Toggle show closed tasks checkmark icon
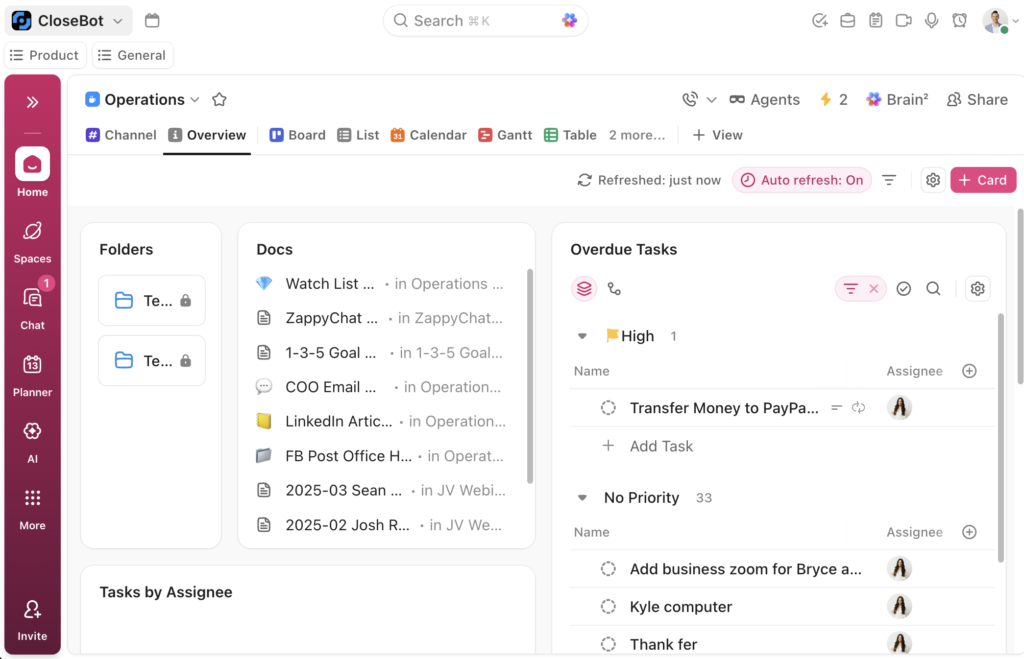Viewport: 1024px width, 659px height. (904, 289)
